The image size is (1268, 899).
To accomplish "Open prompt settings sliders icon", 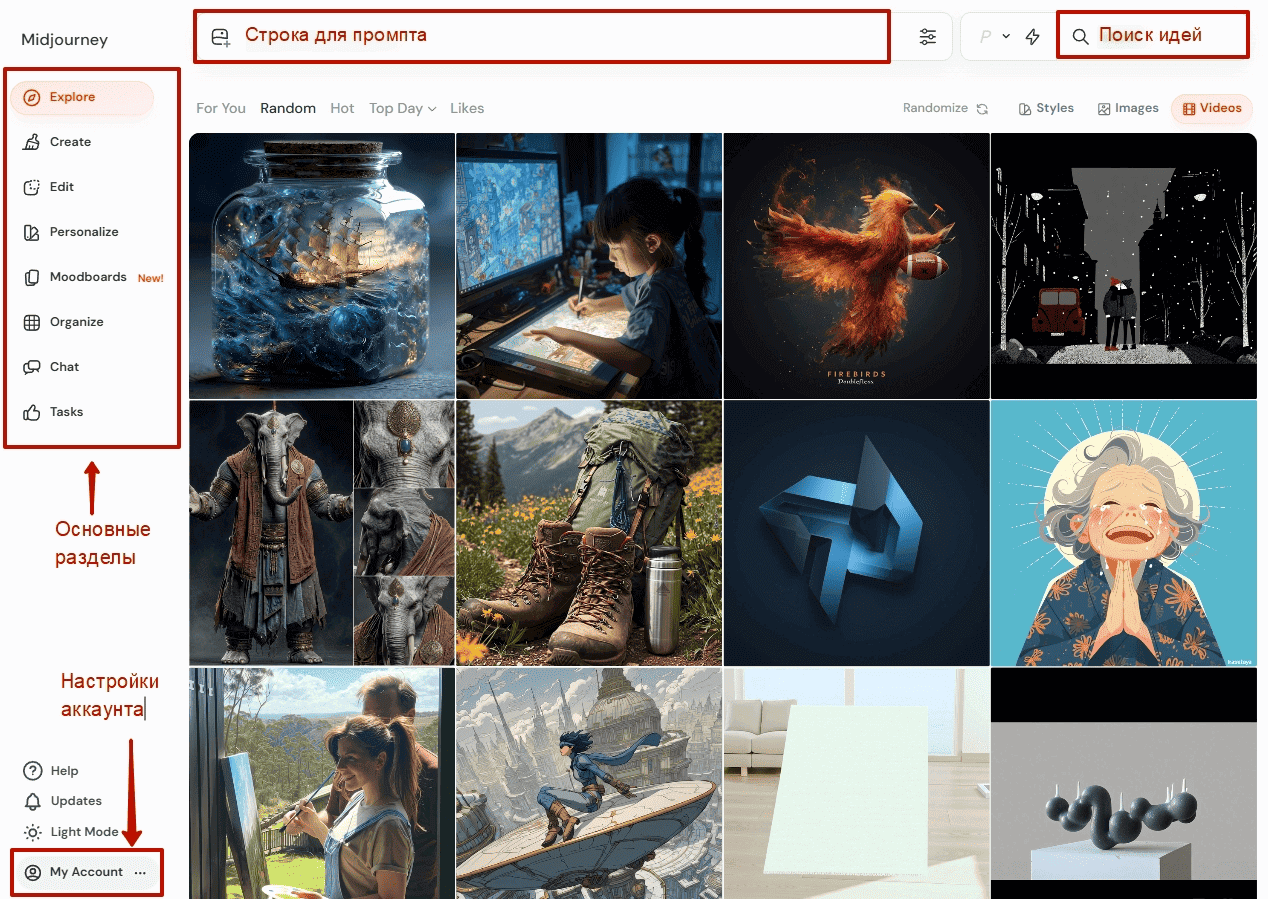I will pyautogui.click(x=928, y=37).
